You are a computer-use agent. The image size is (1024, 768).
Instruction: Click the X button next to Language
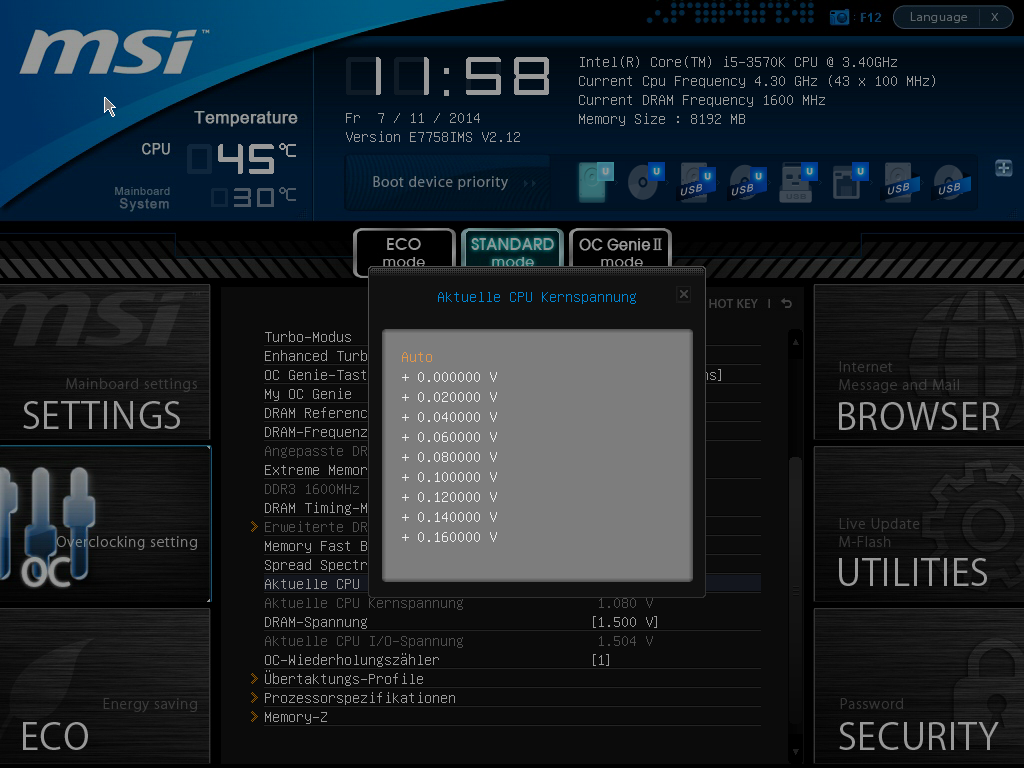click(995, 17)
